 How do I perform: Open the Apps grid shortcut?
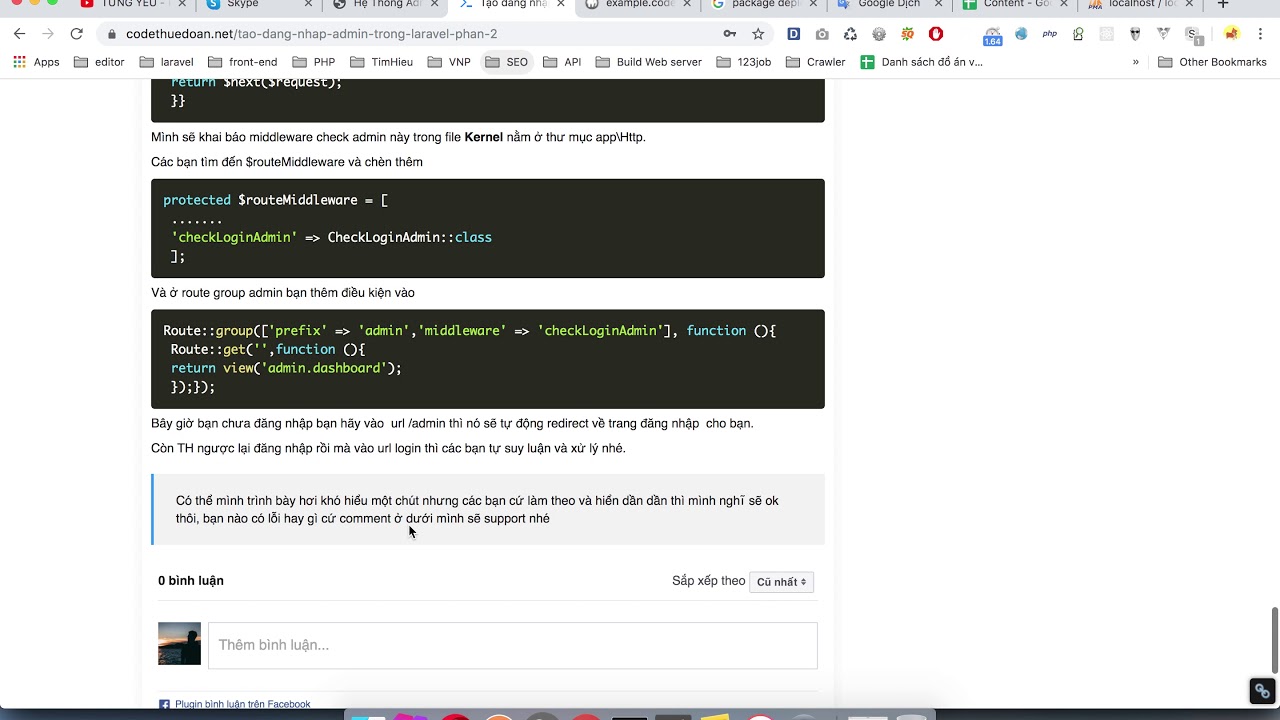(x=36, y=62)
